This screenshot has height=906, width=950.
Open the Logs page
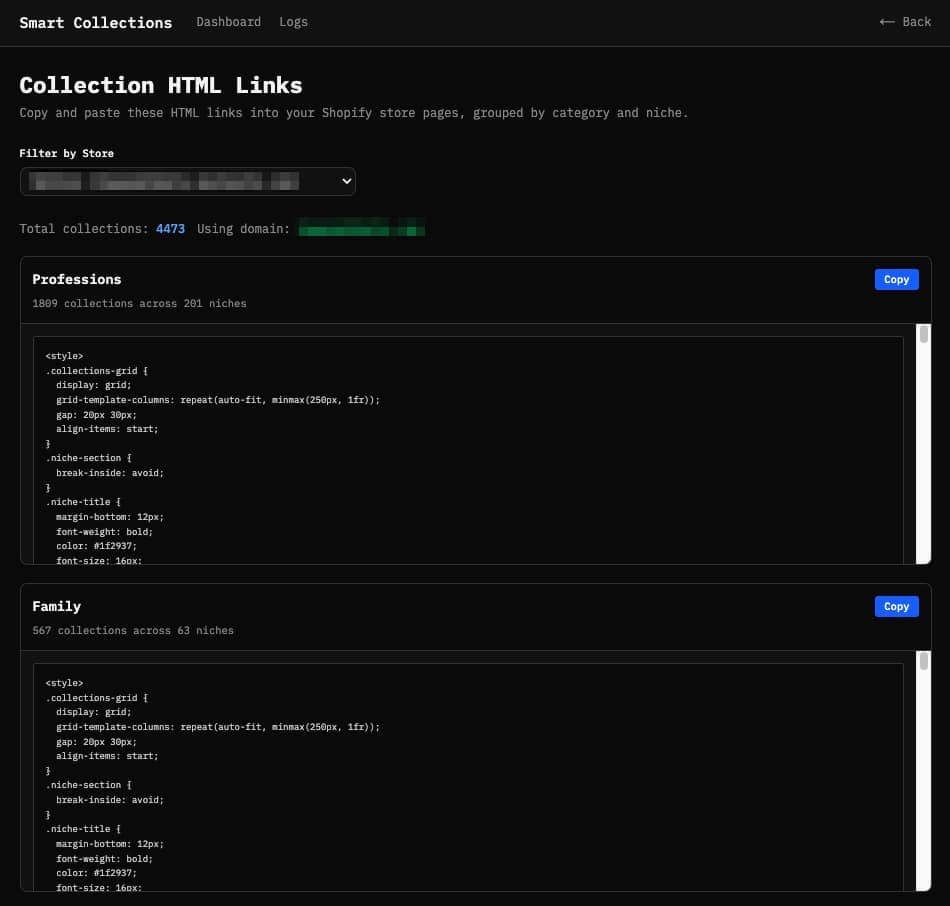[x=293, y=21]
